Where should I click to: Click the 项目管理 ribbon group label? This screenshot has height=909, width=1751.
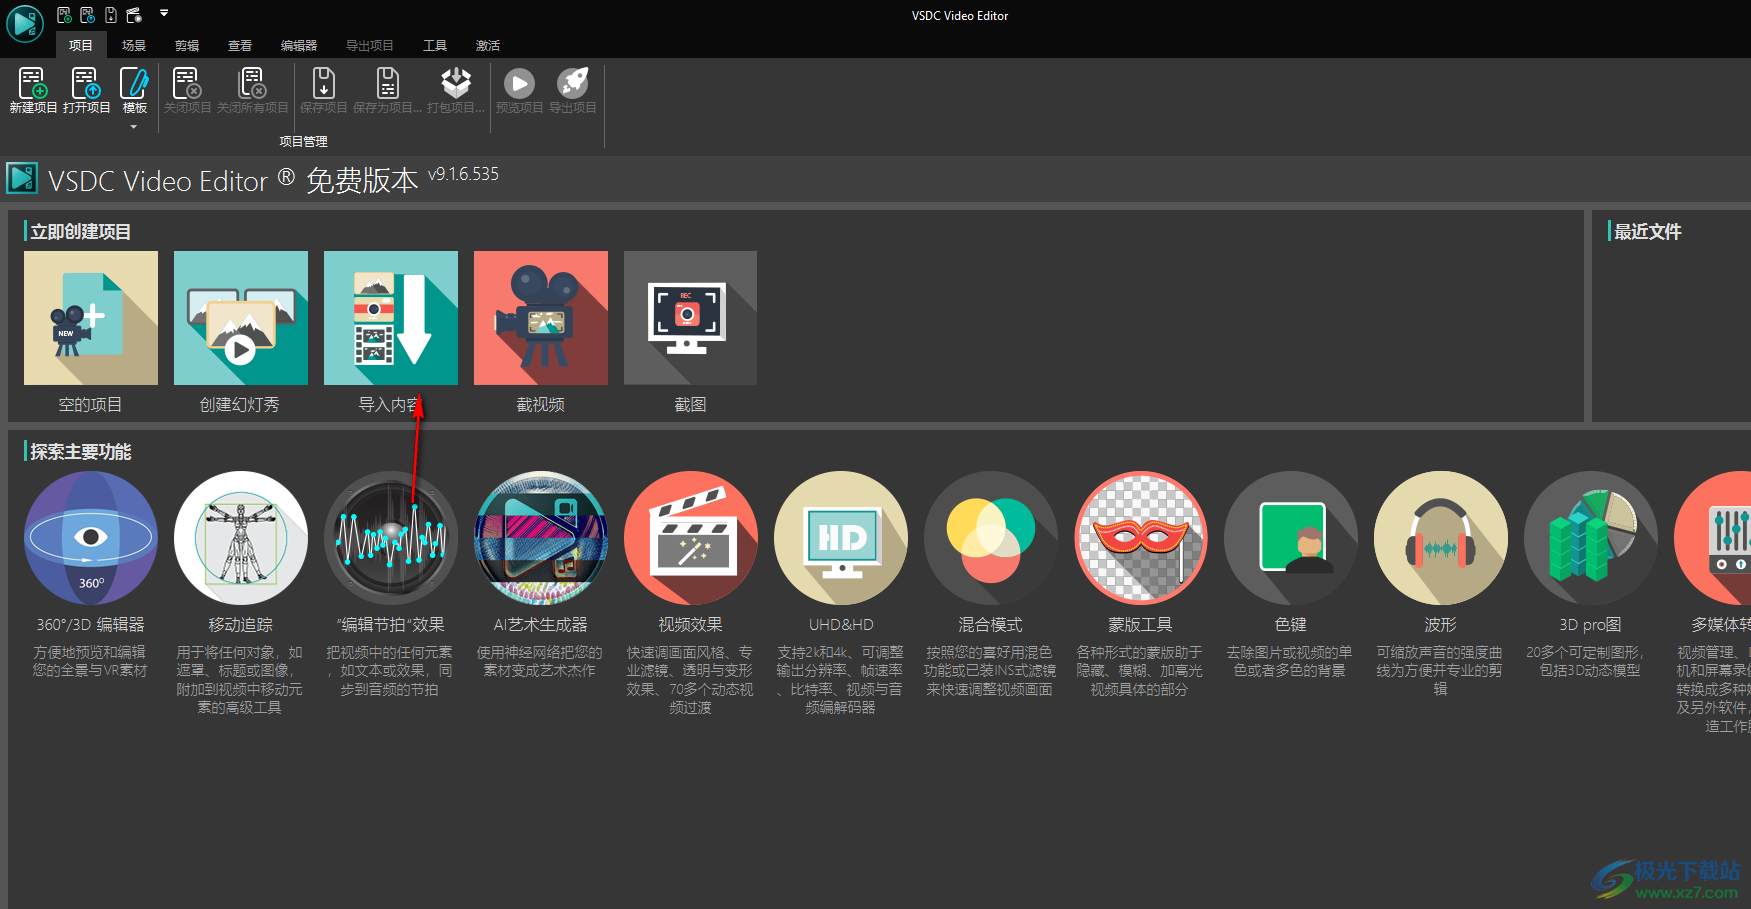click(x=303, y=142)
